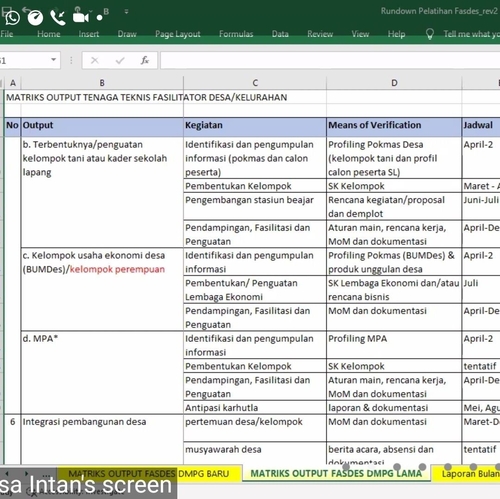
Task: Switch to the Insert ribbon tab
Action: pos(89,34)
